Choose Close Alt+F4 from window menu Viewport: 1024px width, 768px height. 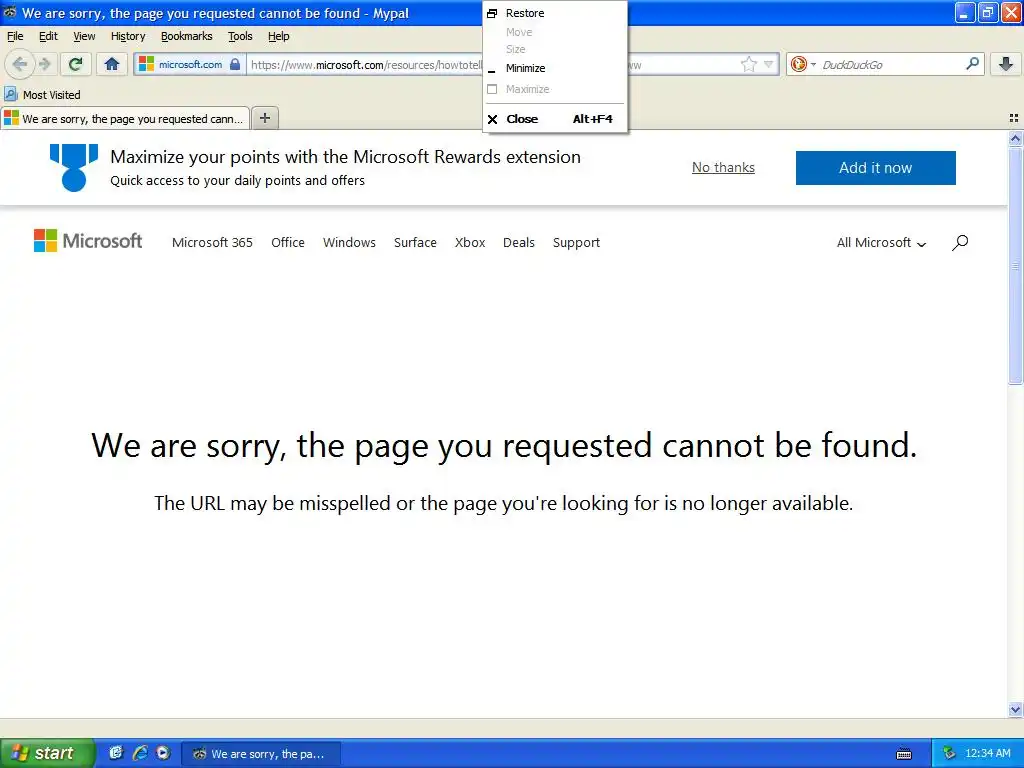tap(555, 119)
